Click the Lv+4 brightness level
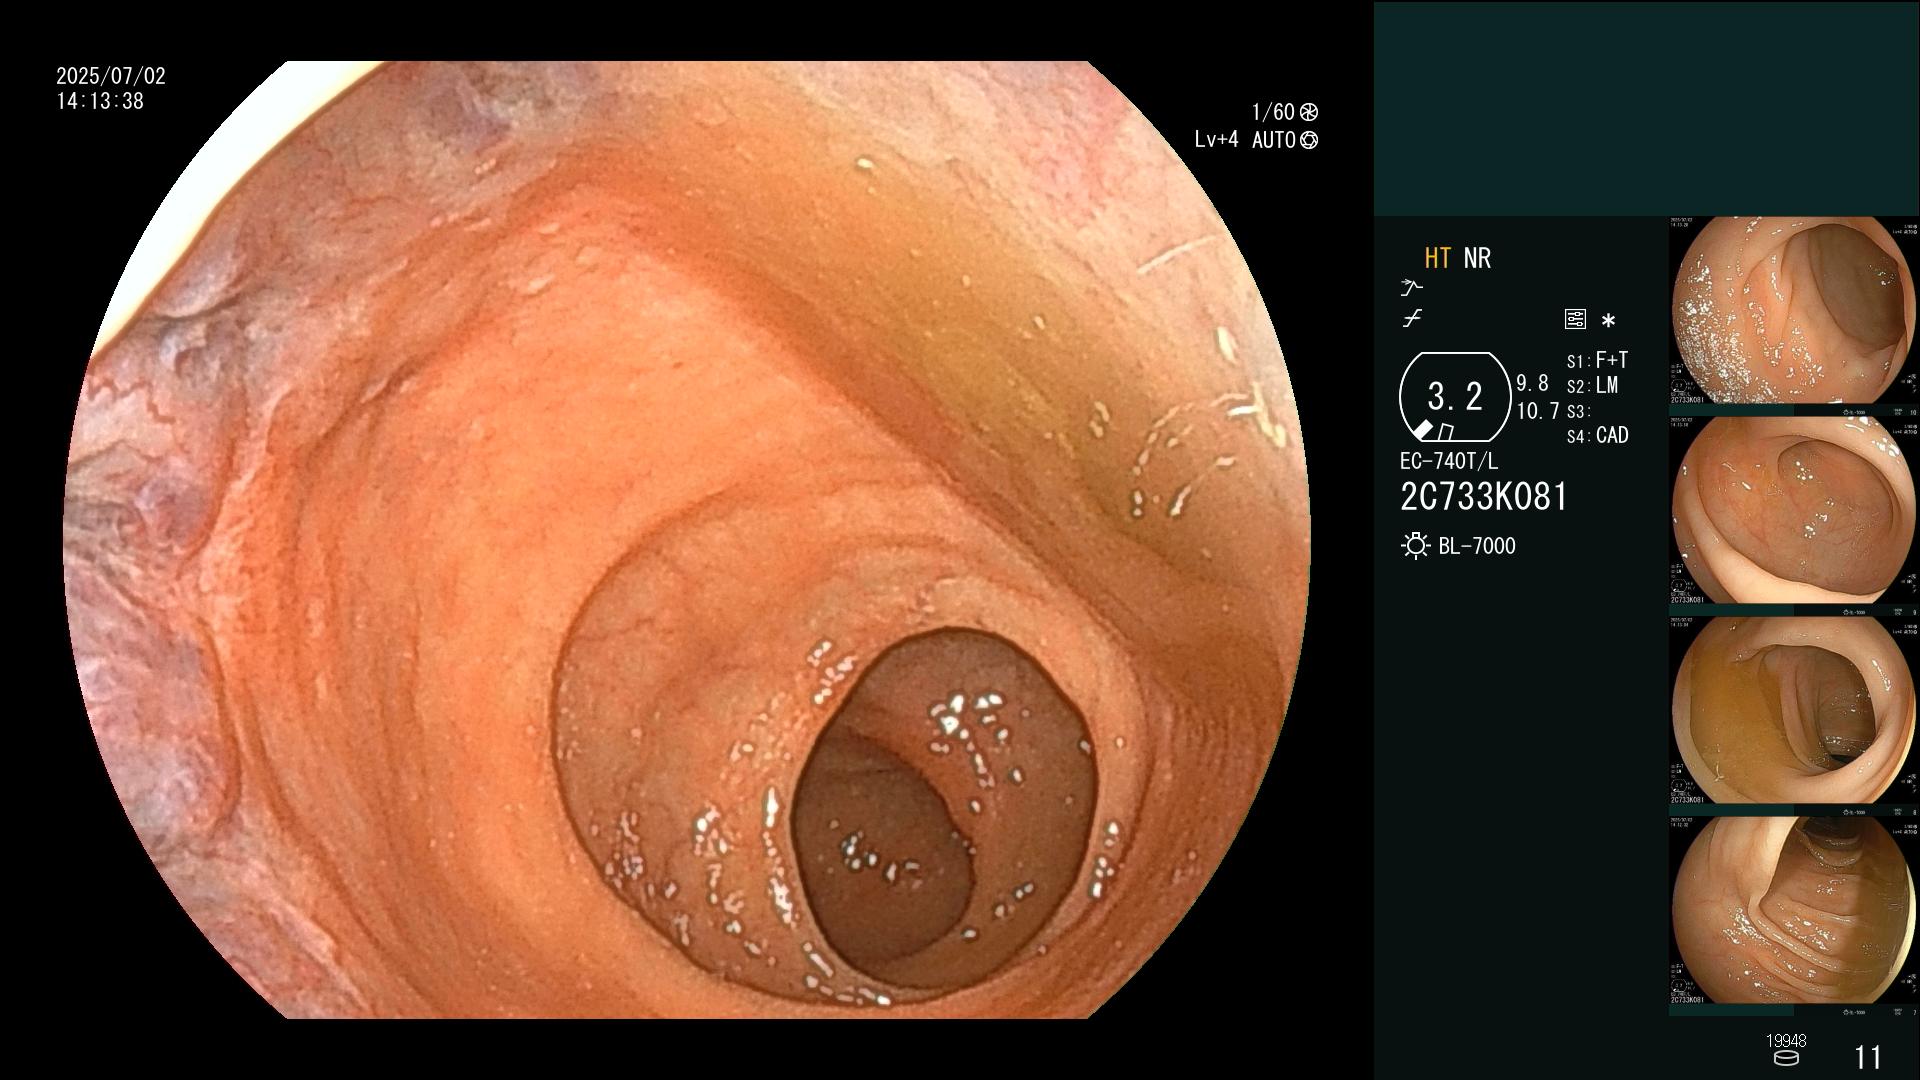This screenshot has height=1080, width=1920. [1216, 140]
